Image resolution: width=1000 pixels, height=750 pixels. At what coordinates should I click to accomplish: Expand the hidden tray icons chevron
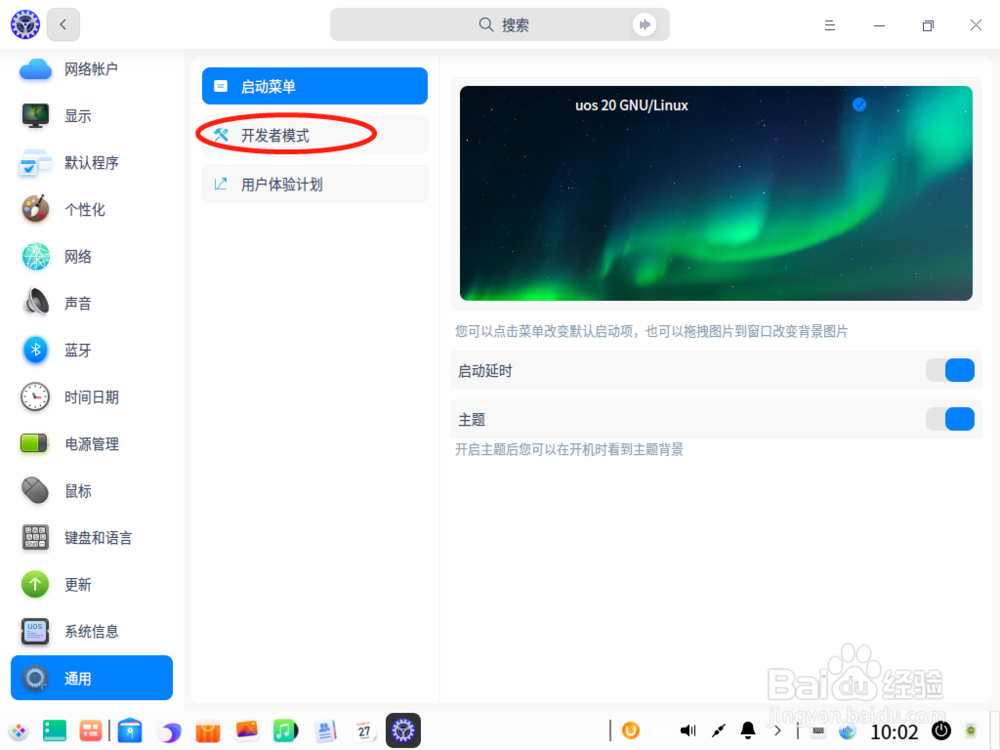pos(777,731)
